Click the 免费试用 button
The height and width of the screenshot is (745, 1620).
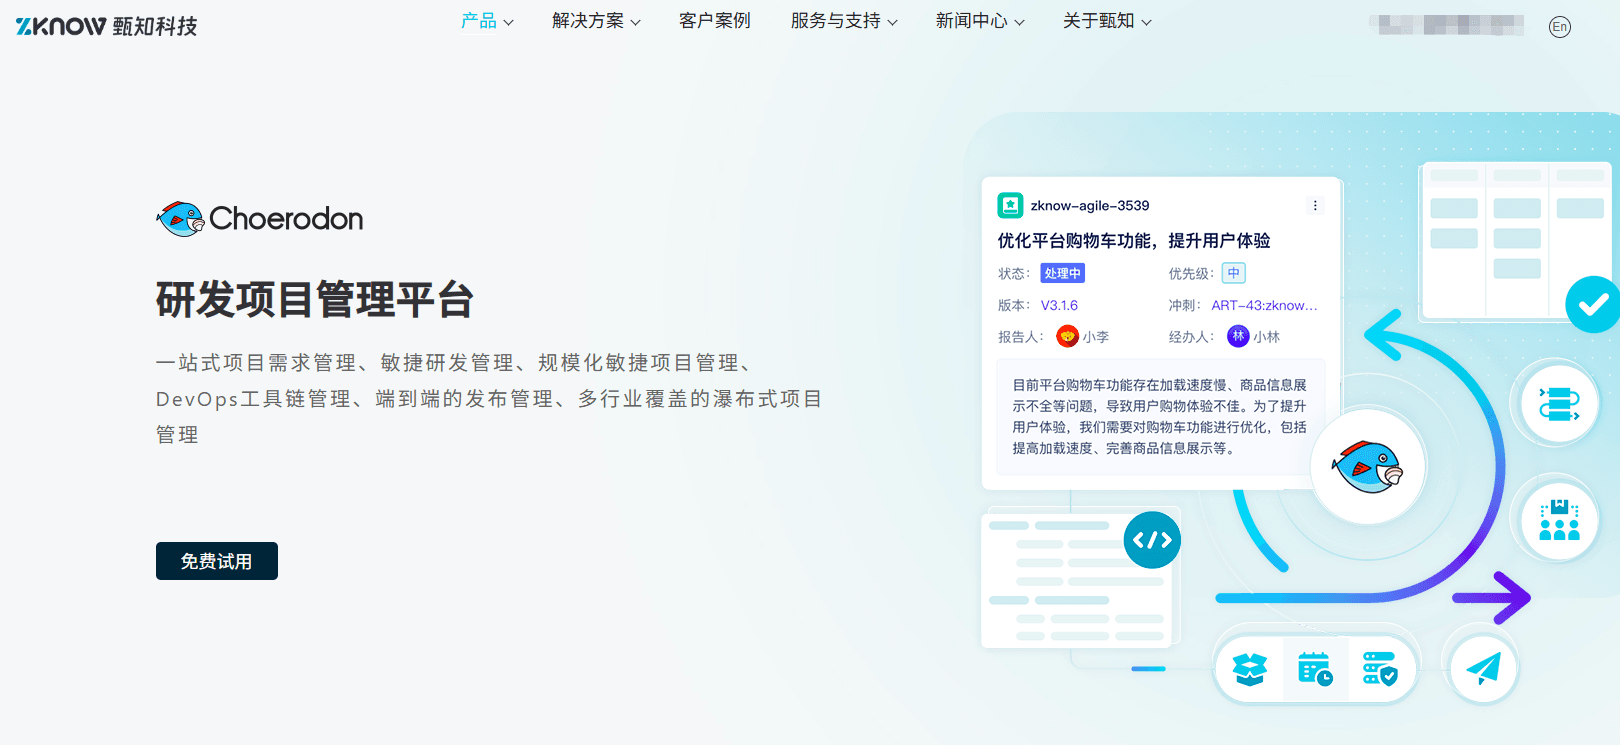point(217,561)
